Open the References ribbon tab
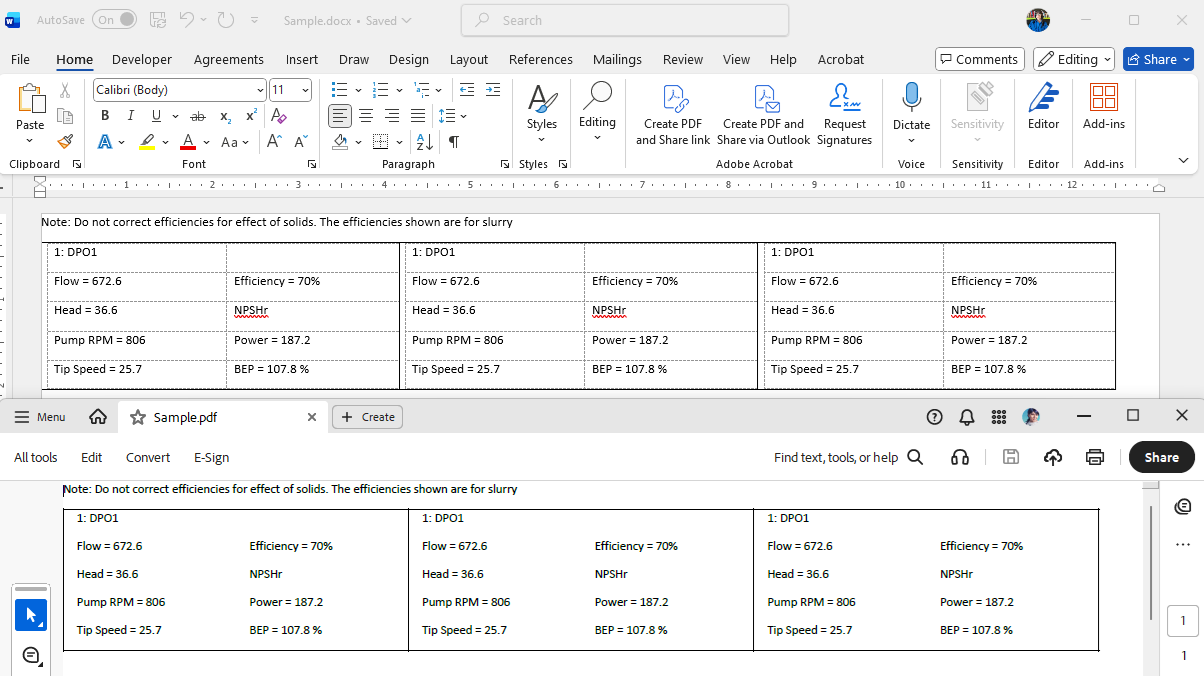The width and height of the screenshot is (1204, 676). pyautogui.click(x=540, y=60)
